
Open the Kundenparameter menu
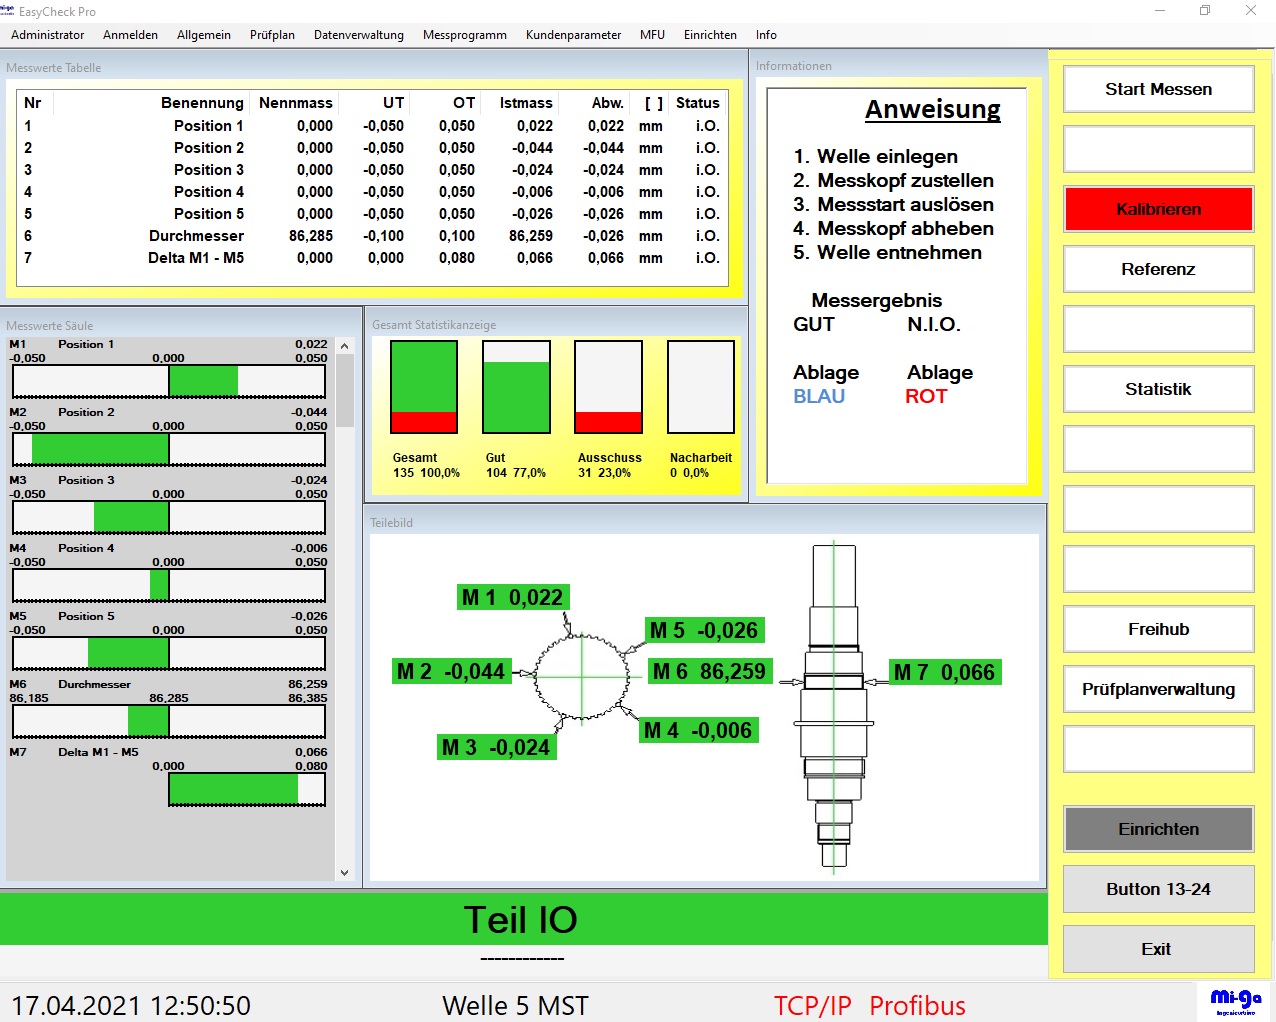coord(573,35)
